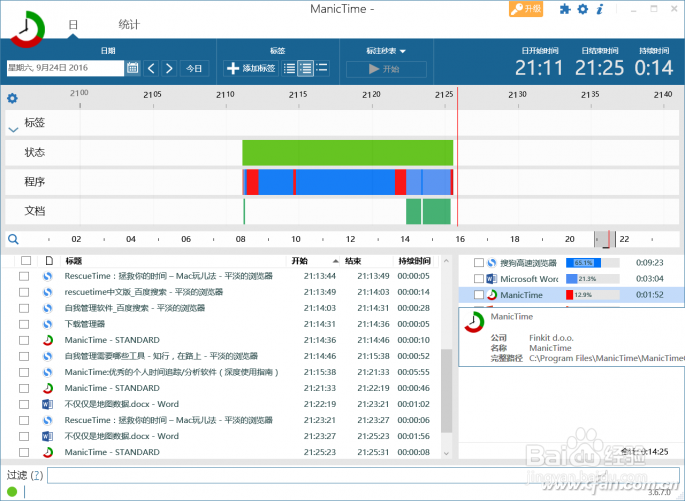Click ManicTime icon of 21:25:23 row
Image resolution: width=685 pixels, height=501 pixels.
click(x=48, y=453)
